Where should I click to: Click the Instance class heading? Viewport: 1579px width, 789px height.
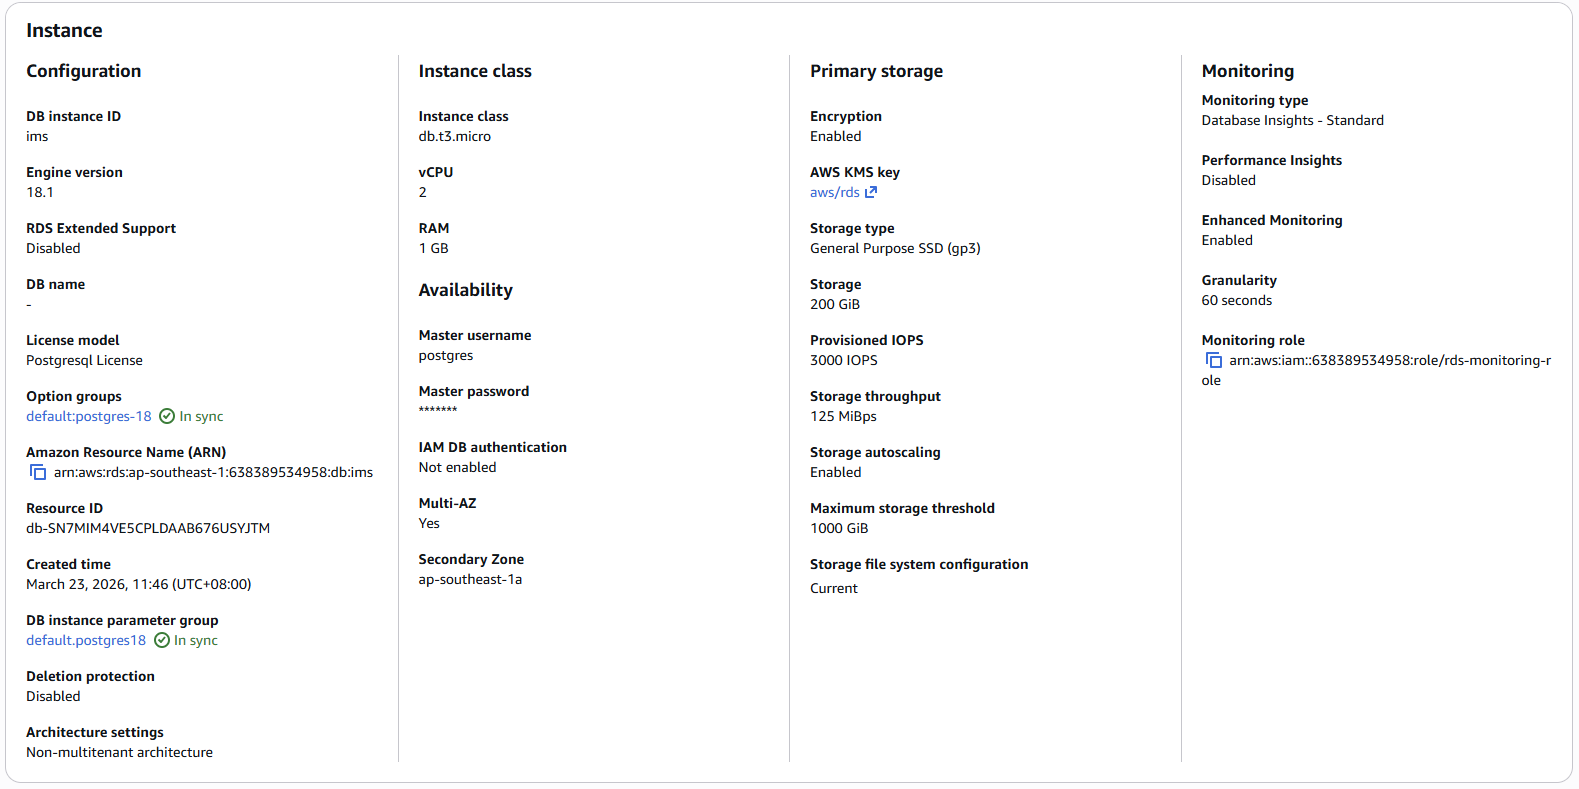click(476, 71)
